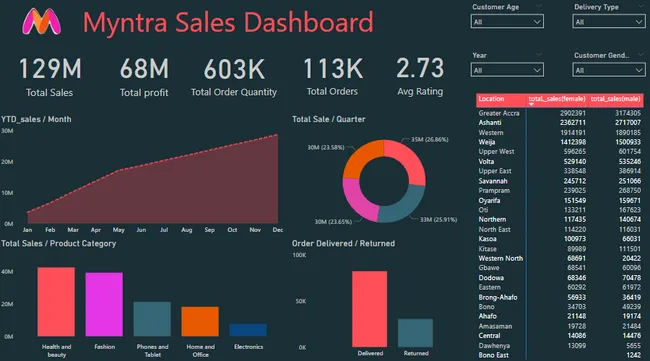Sort table by total_sales(female) column header

[557, 99]
